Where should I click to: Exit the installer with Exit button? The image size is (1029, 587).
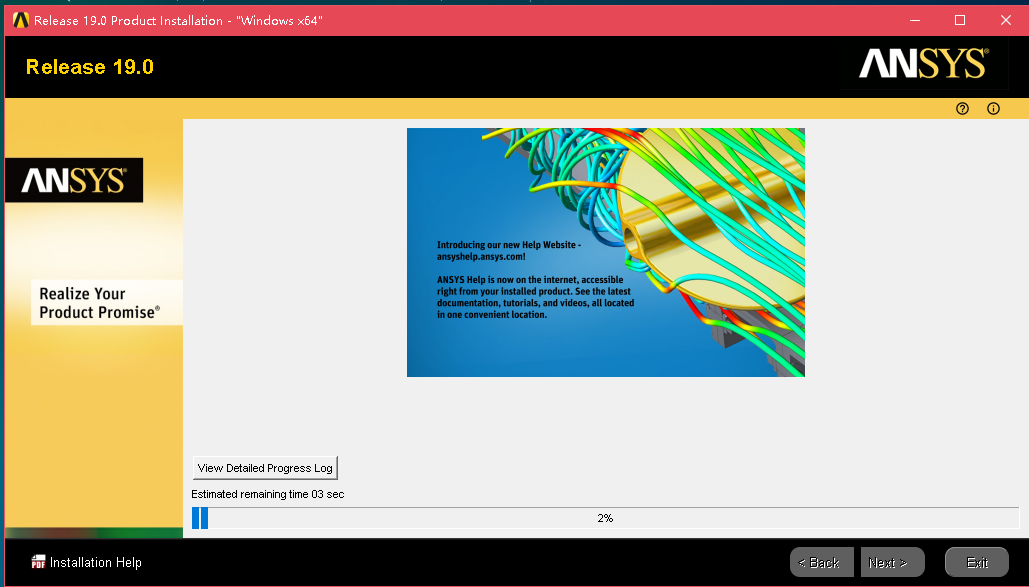(x=976, y=563)
